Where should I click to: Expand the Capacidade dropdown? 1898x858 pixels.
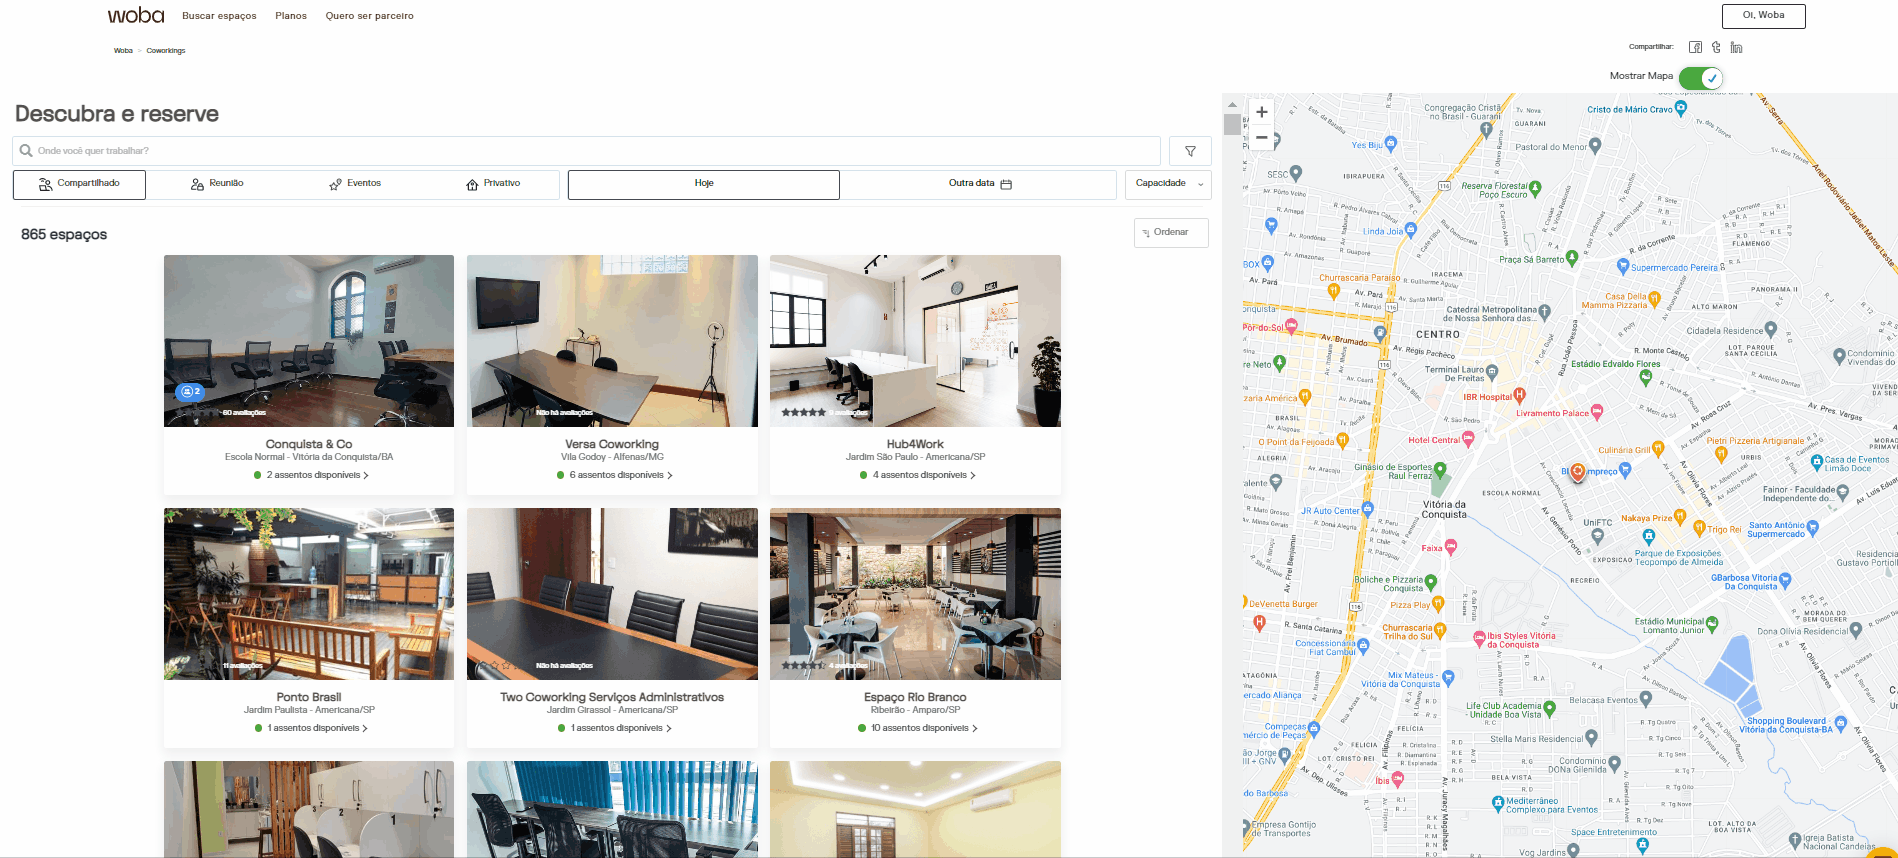[x=1168, y=184]
